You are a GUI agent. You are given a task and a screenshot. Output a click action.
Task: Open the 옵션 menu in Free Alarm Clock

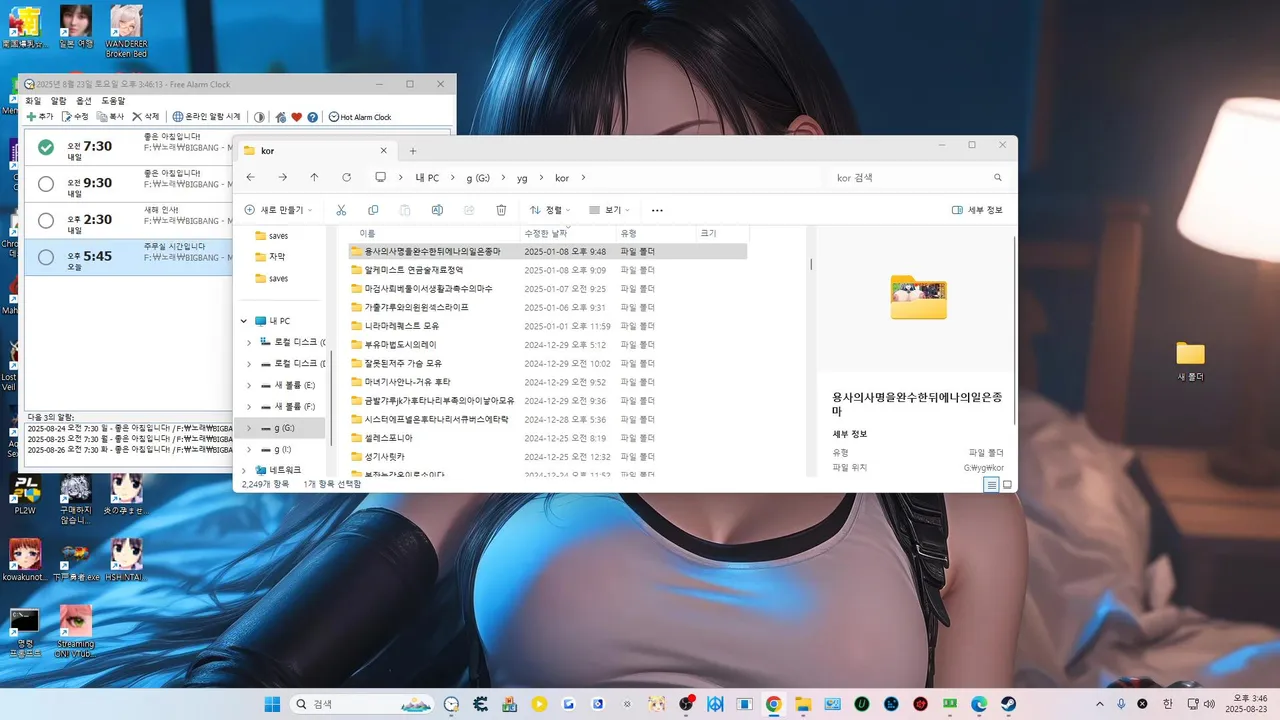tap(84, 101)
